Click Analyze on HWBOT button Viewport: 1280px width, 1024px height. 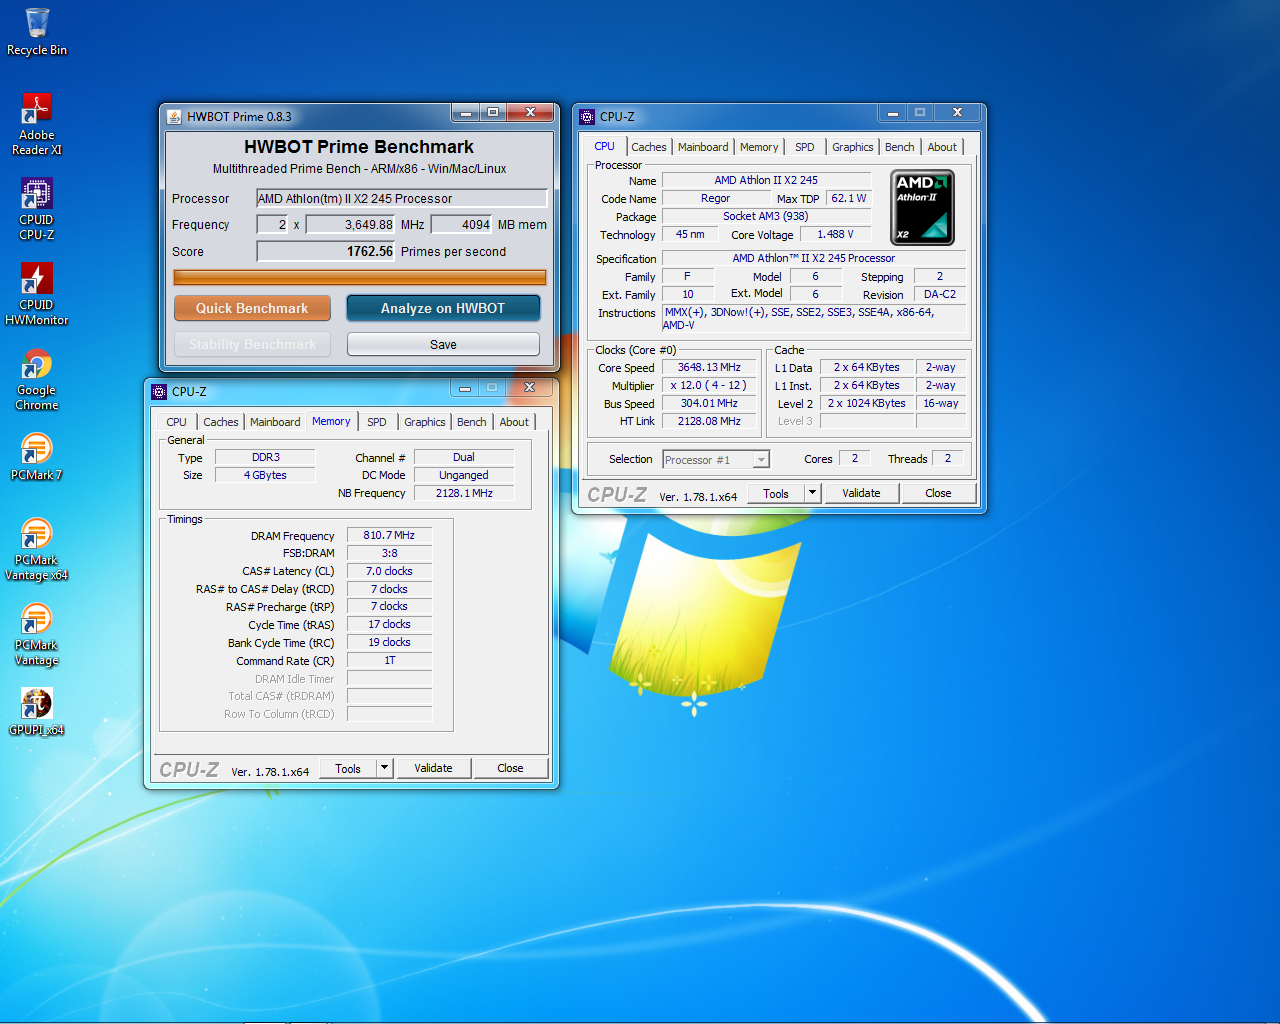point(443,308)
